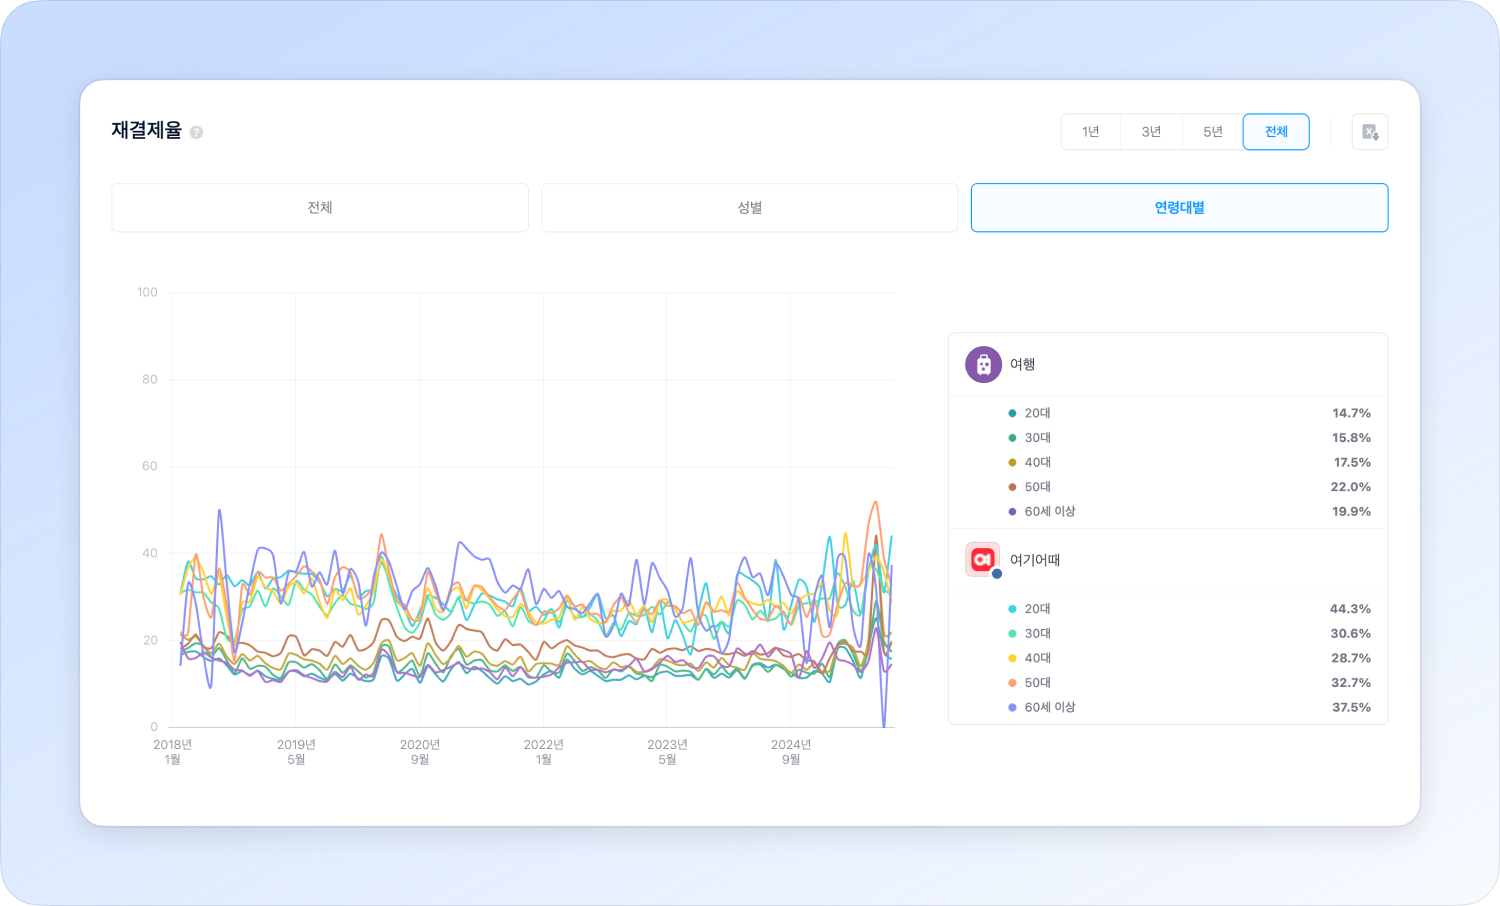The image size is (1500, 906).
Task: Click the 여기어때 label in legend
Action: [x=1035, y=560]
